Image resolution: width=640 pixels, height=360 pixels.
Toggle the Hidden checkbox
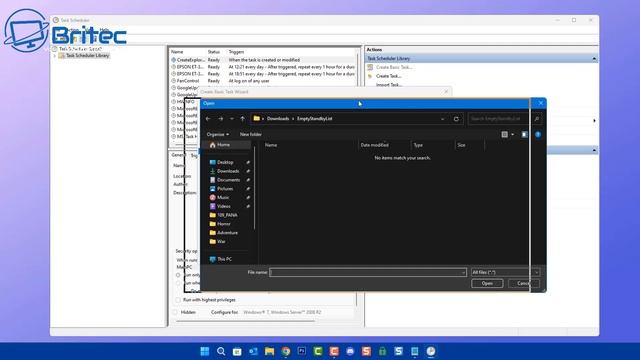(x=175, y=312)
